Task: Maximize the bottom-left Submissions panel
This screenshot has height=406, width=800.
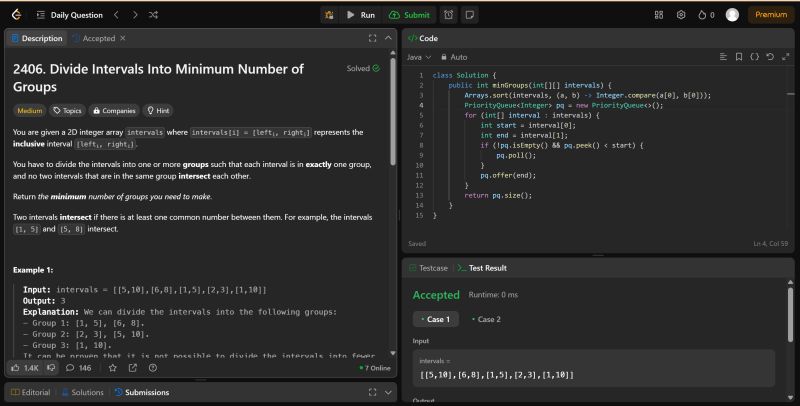Action: point(372,392)
